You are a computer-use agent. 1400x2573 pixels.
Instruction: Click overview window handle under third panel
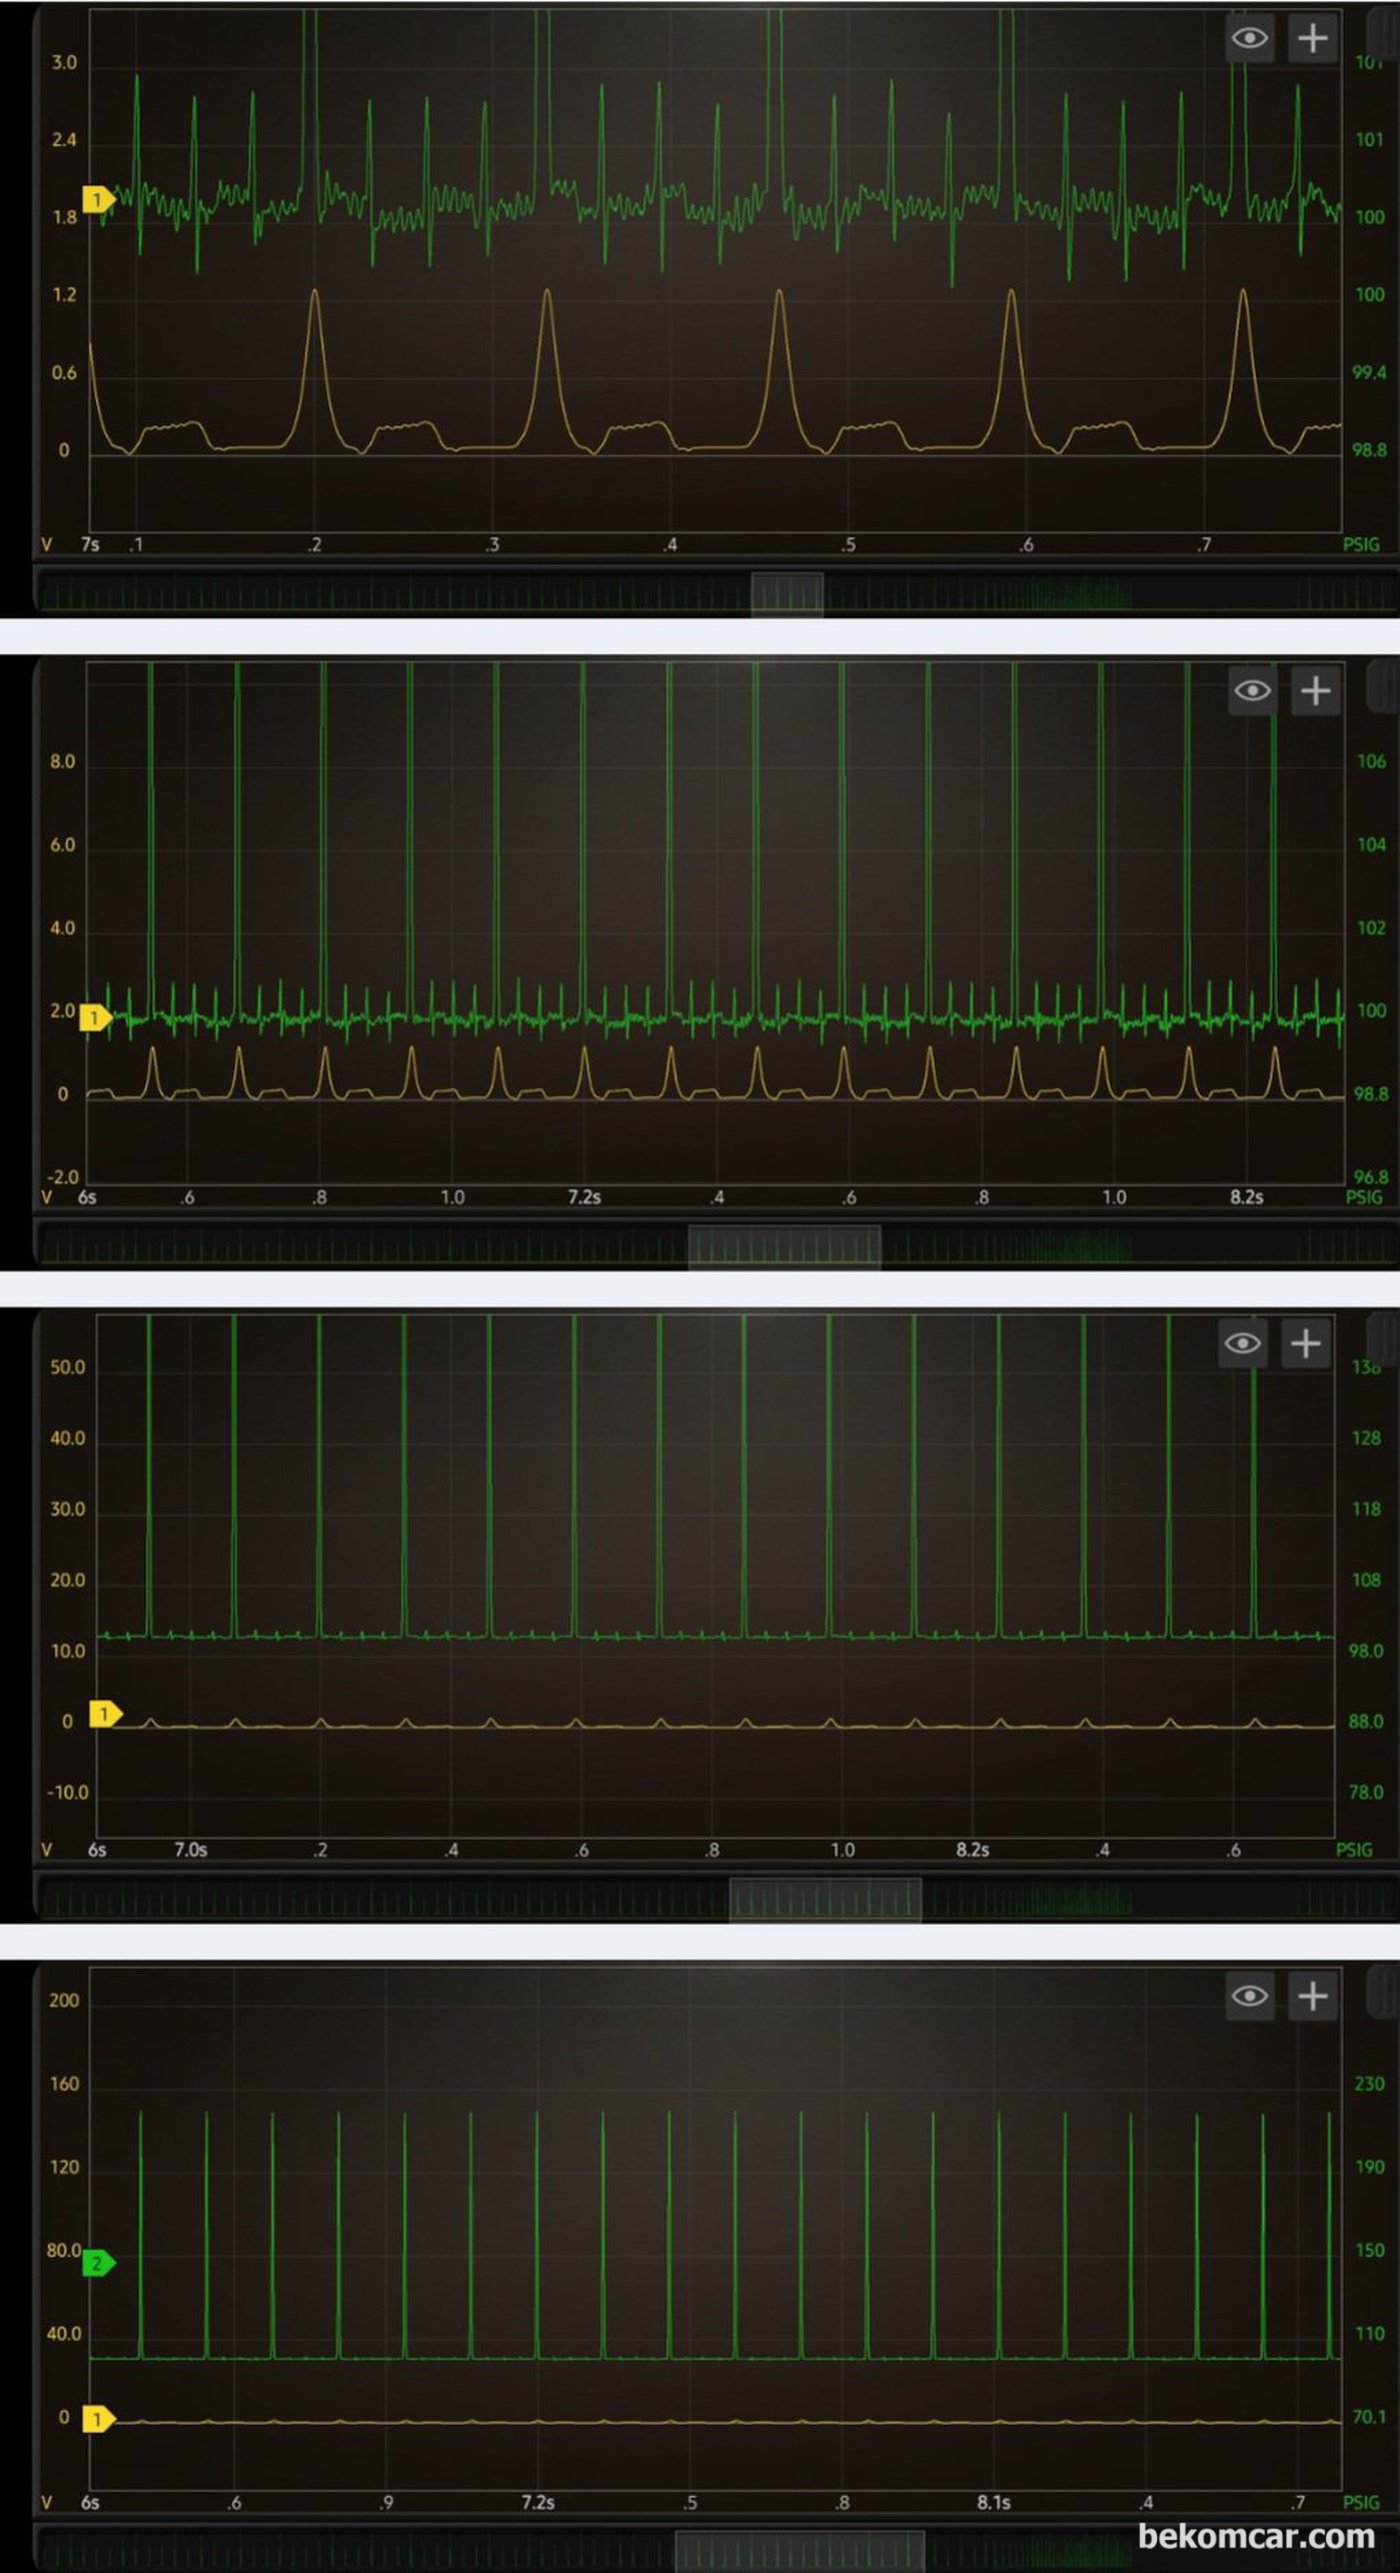point(825,1899)
